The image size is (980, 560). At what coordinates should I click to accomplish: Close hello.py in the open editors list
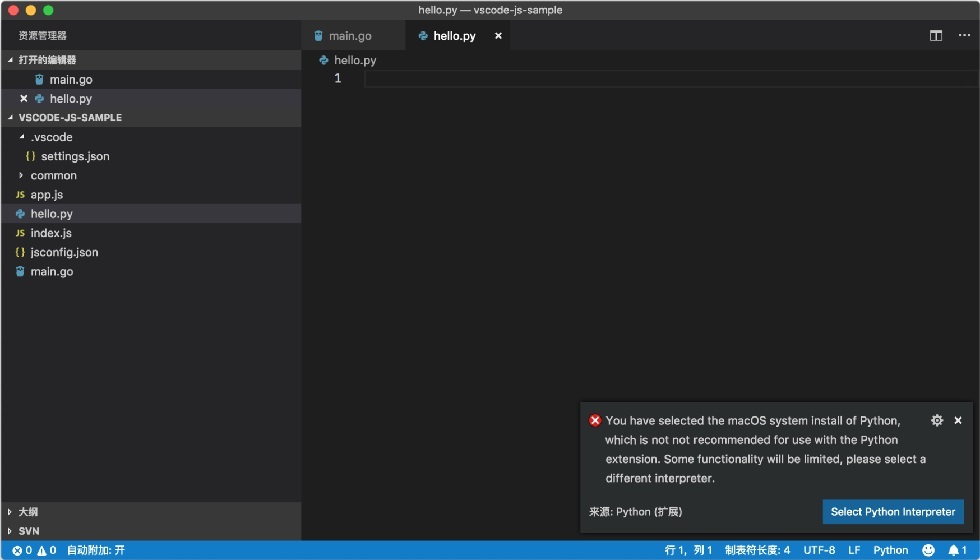pyautogui.click(x=24, y=99)
